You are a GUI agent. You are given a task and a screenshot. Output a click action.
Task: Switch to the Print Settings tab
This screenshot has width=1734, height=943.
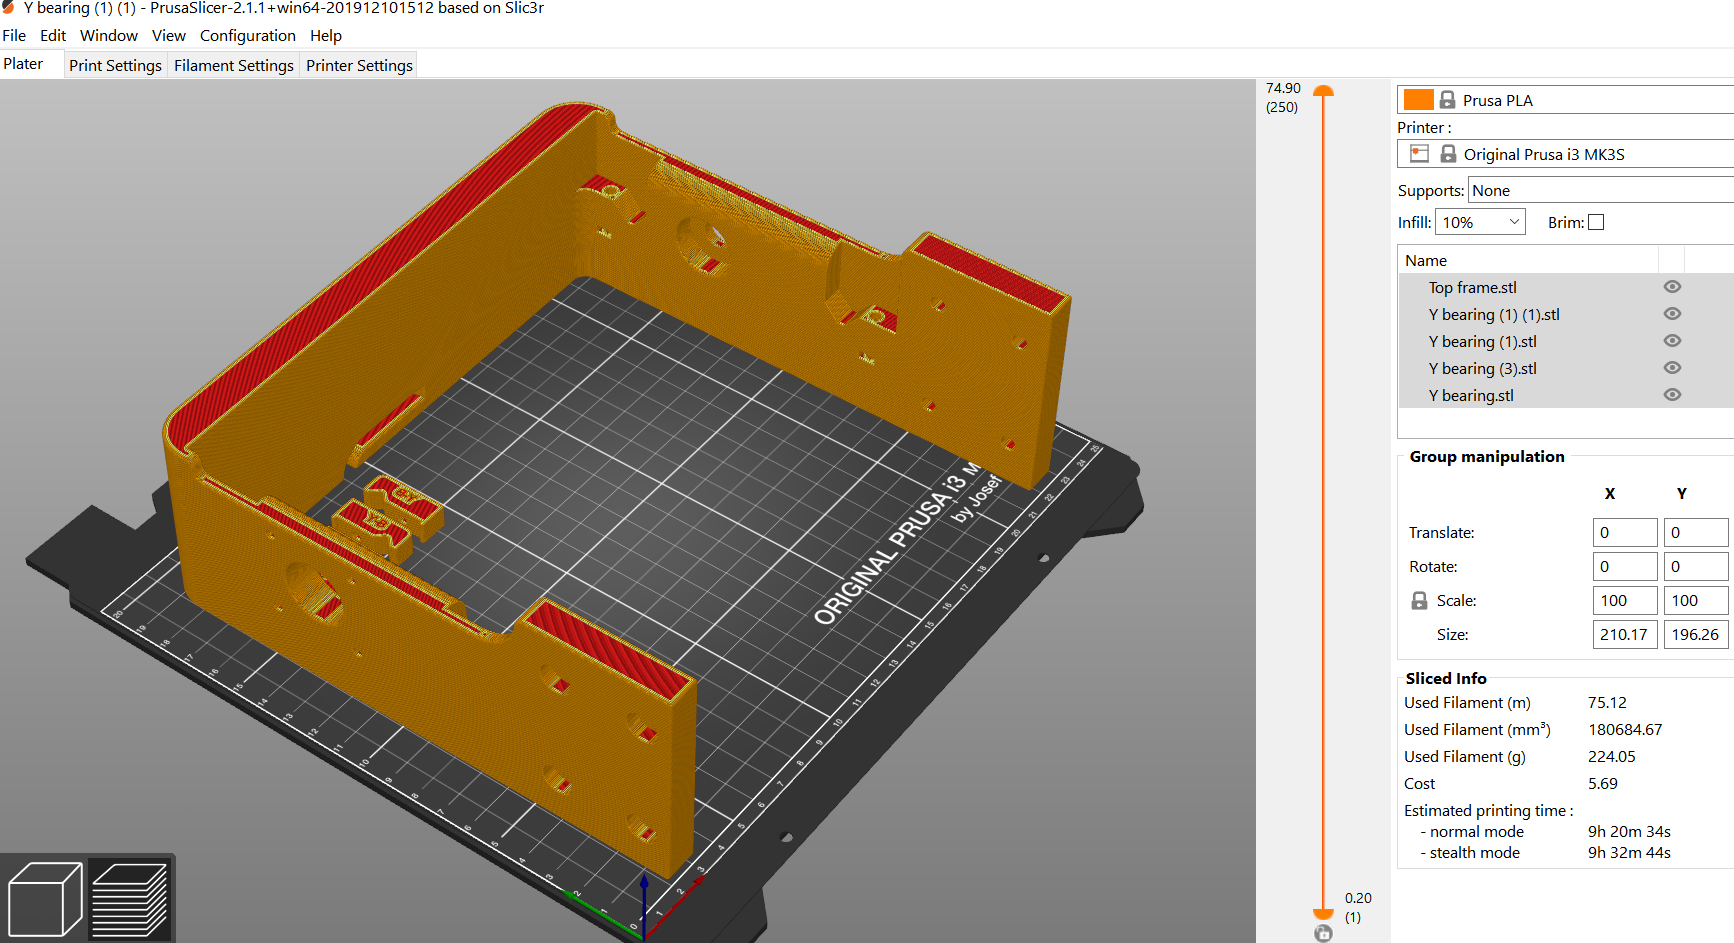click(115, 66)
